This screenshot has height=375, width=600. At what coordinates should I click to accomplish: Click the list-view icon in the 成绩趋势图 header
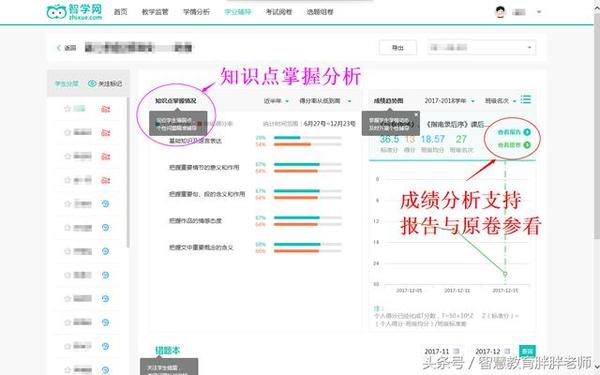pyautogui.click(x=526, y=99)
